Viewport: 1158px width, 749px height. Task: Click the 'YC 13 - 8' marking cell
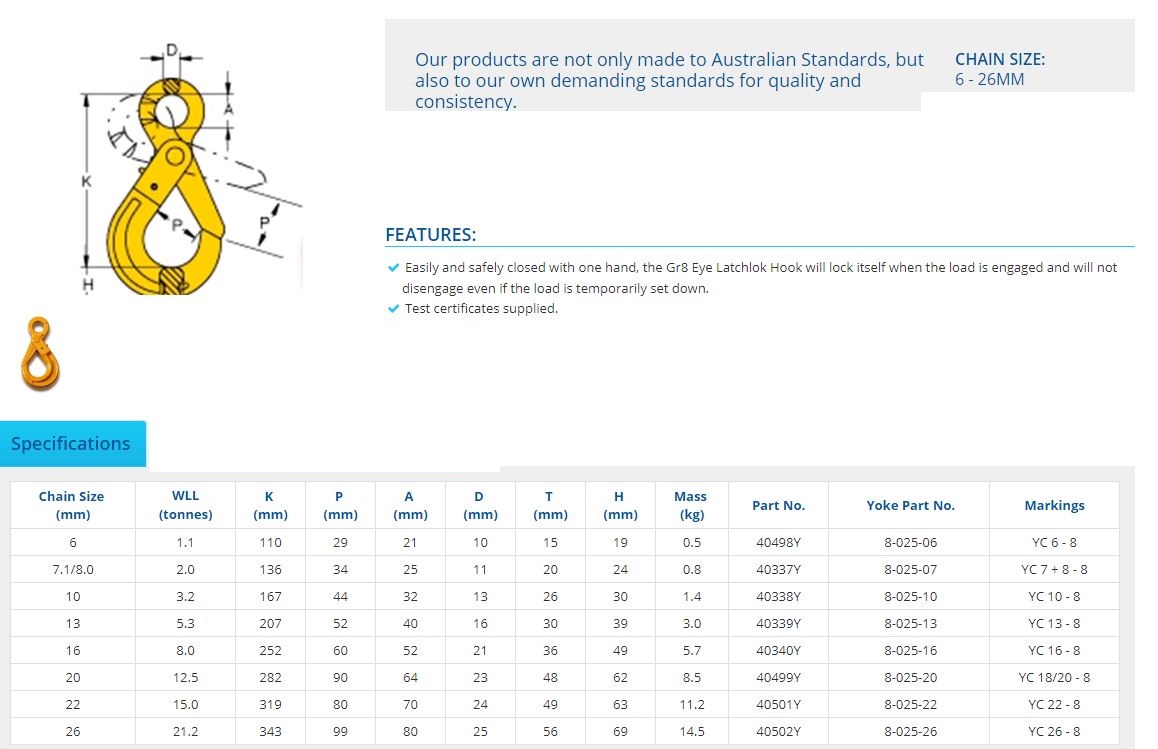[x=1054, y=623]
